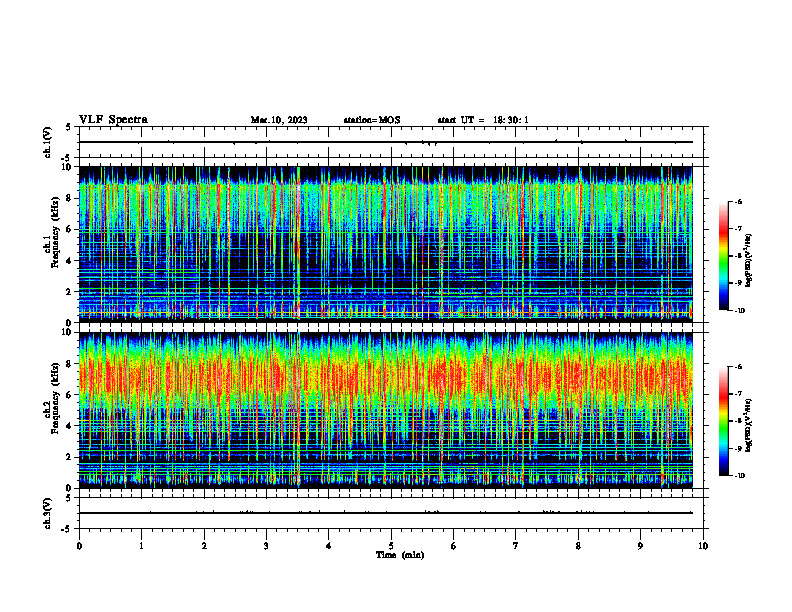Click the "VLF Spectra" plot title
The image size is (792, 612).
[x=113, y=120]
